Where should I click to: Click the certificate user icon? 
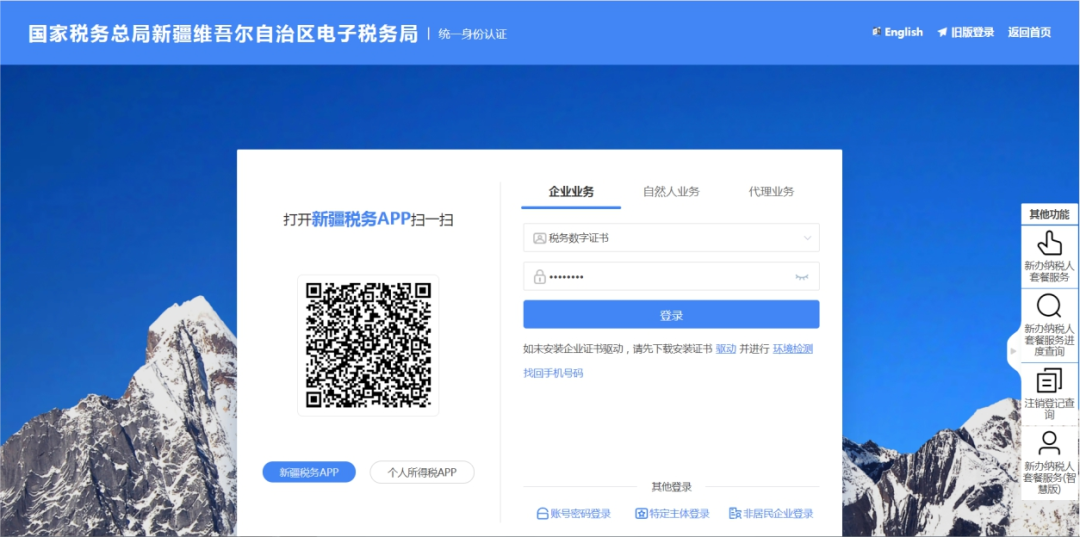pos(539,238)
